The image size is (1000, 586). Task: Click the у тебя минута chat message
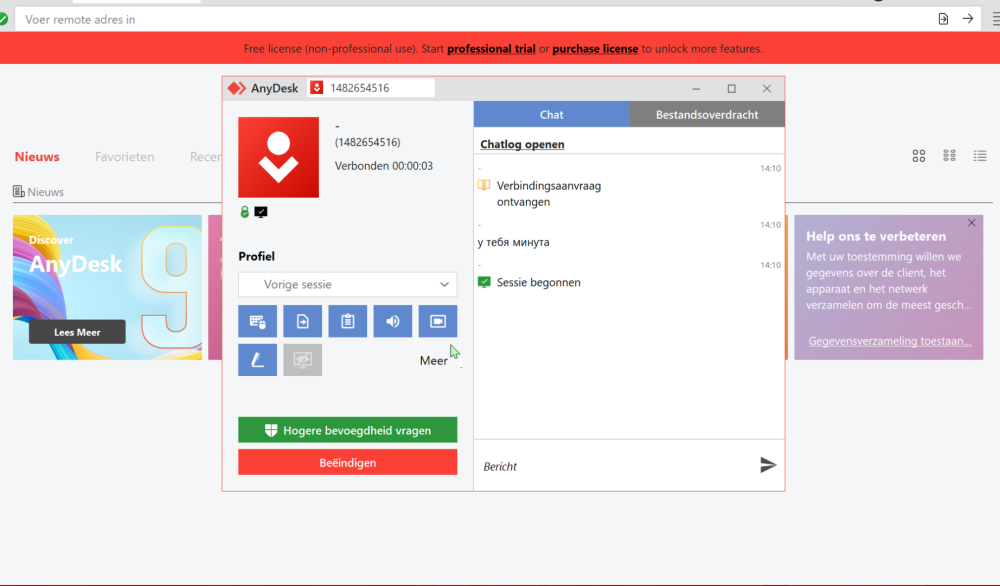pos(513,242)
